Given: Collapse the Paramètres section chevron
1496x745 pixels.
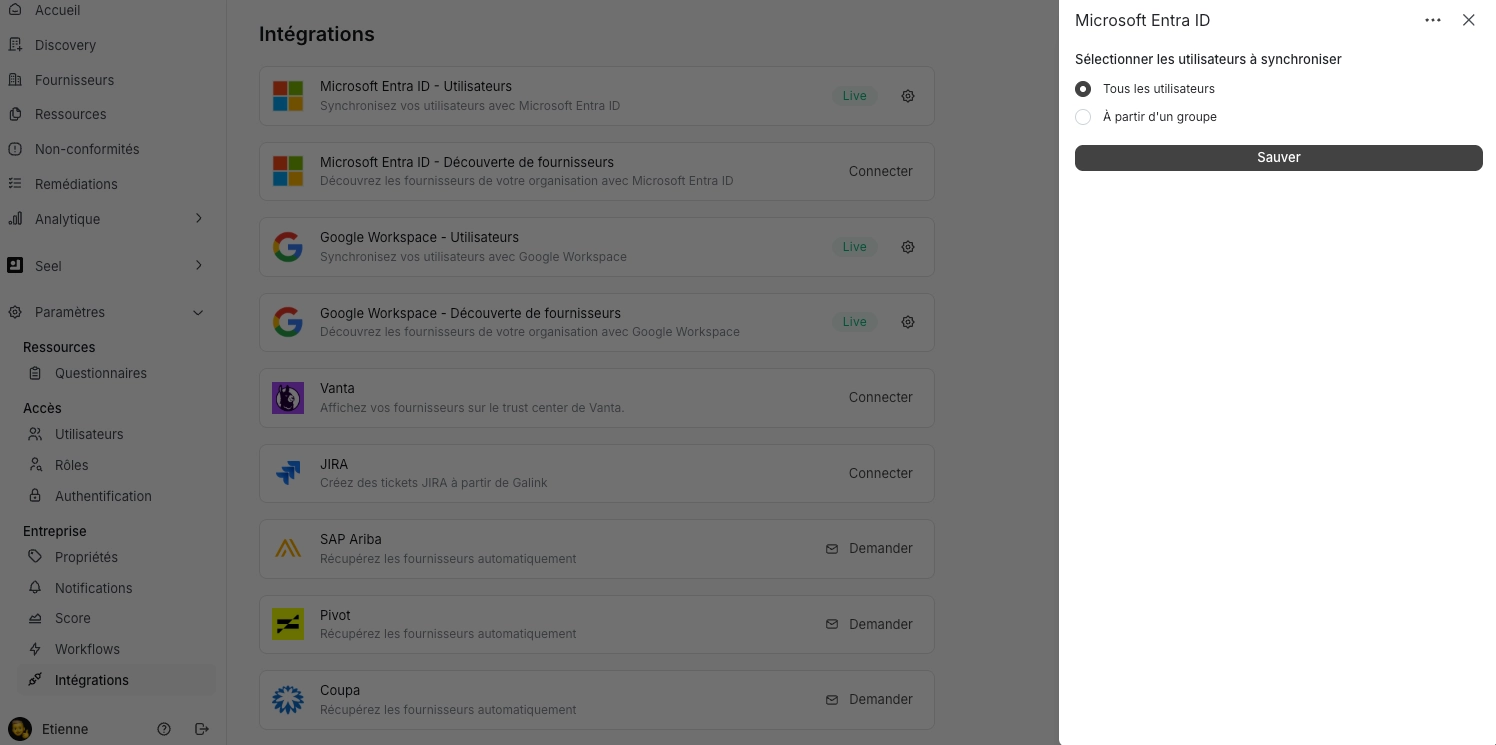Looking at the screenshot, I should (x=198, y=313).
